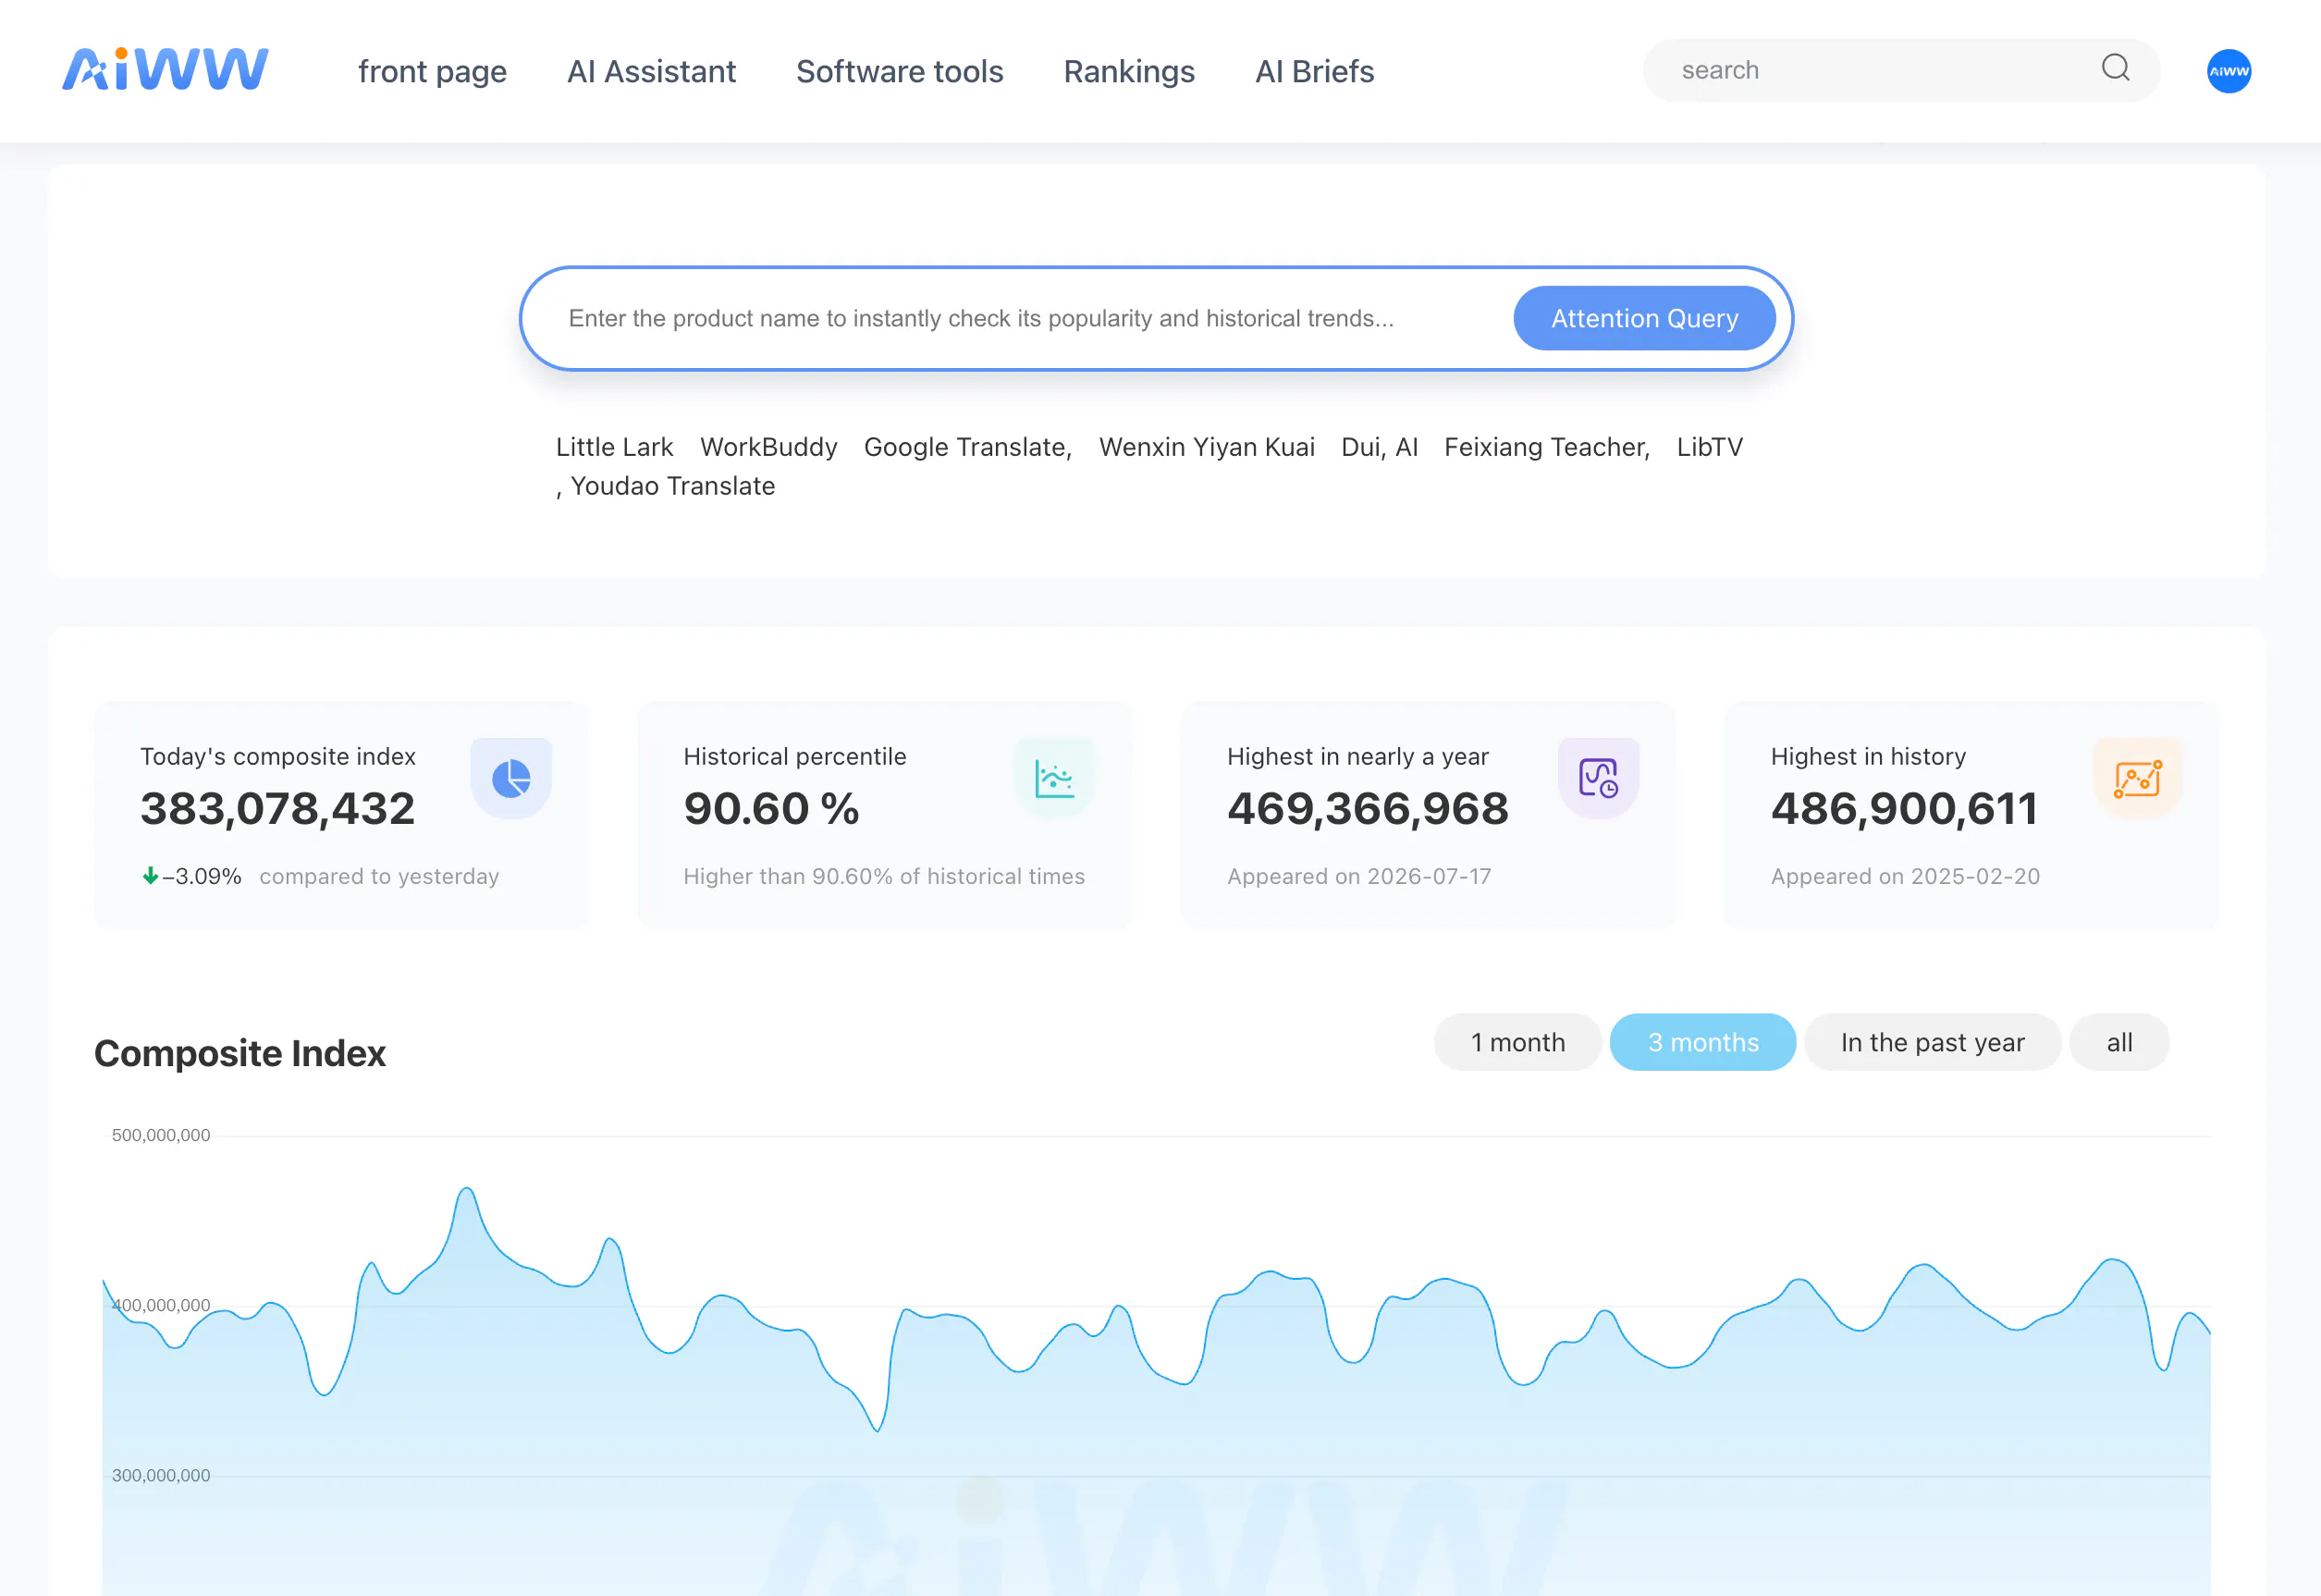Viewport: 2321px width, 1596px height.
Task: Open AI Briefs in navigation
Action: pyautogui.click(x=1314, y=71)
